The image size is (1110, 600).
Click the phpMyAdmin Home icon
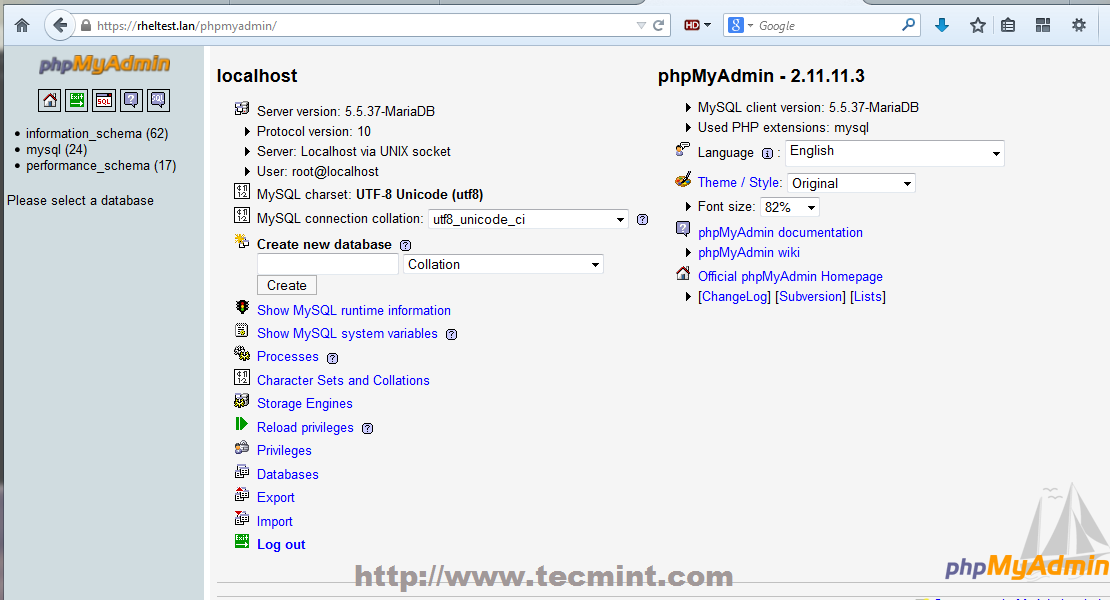tap(49, 100)
